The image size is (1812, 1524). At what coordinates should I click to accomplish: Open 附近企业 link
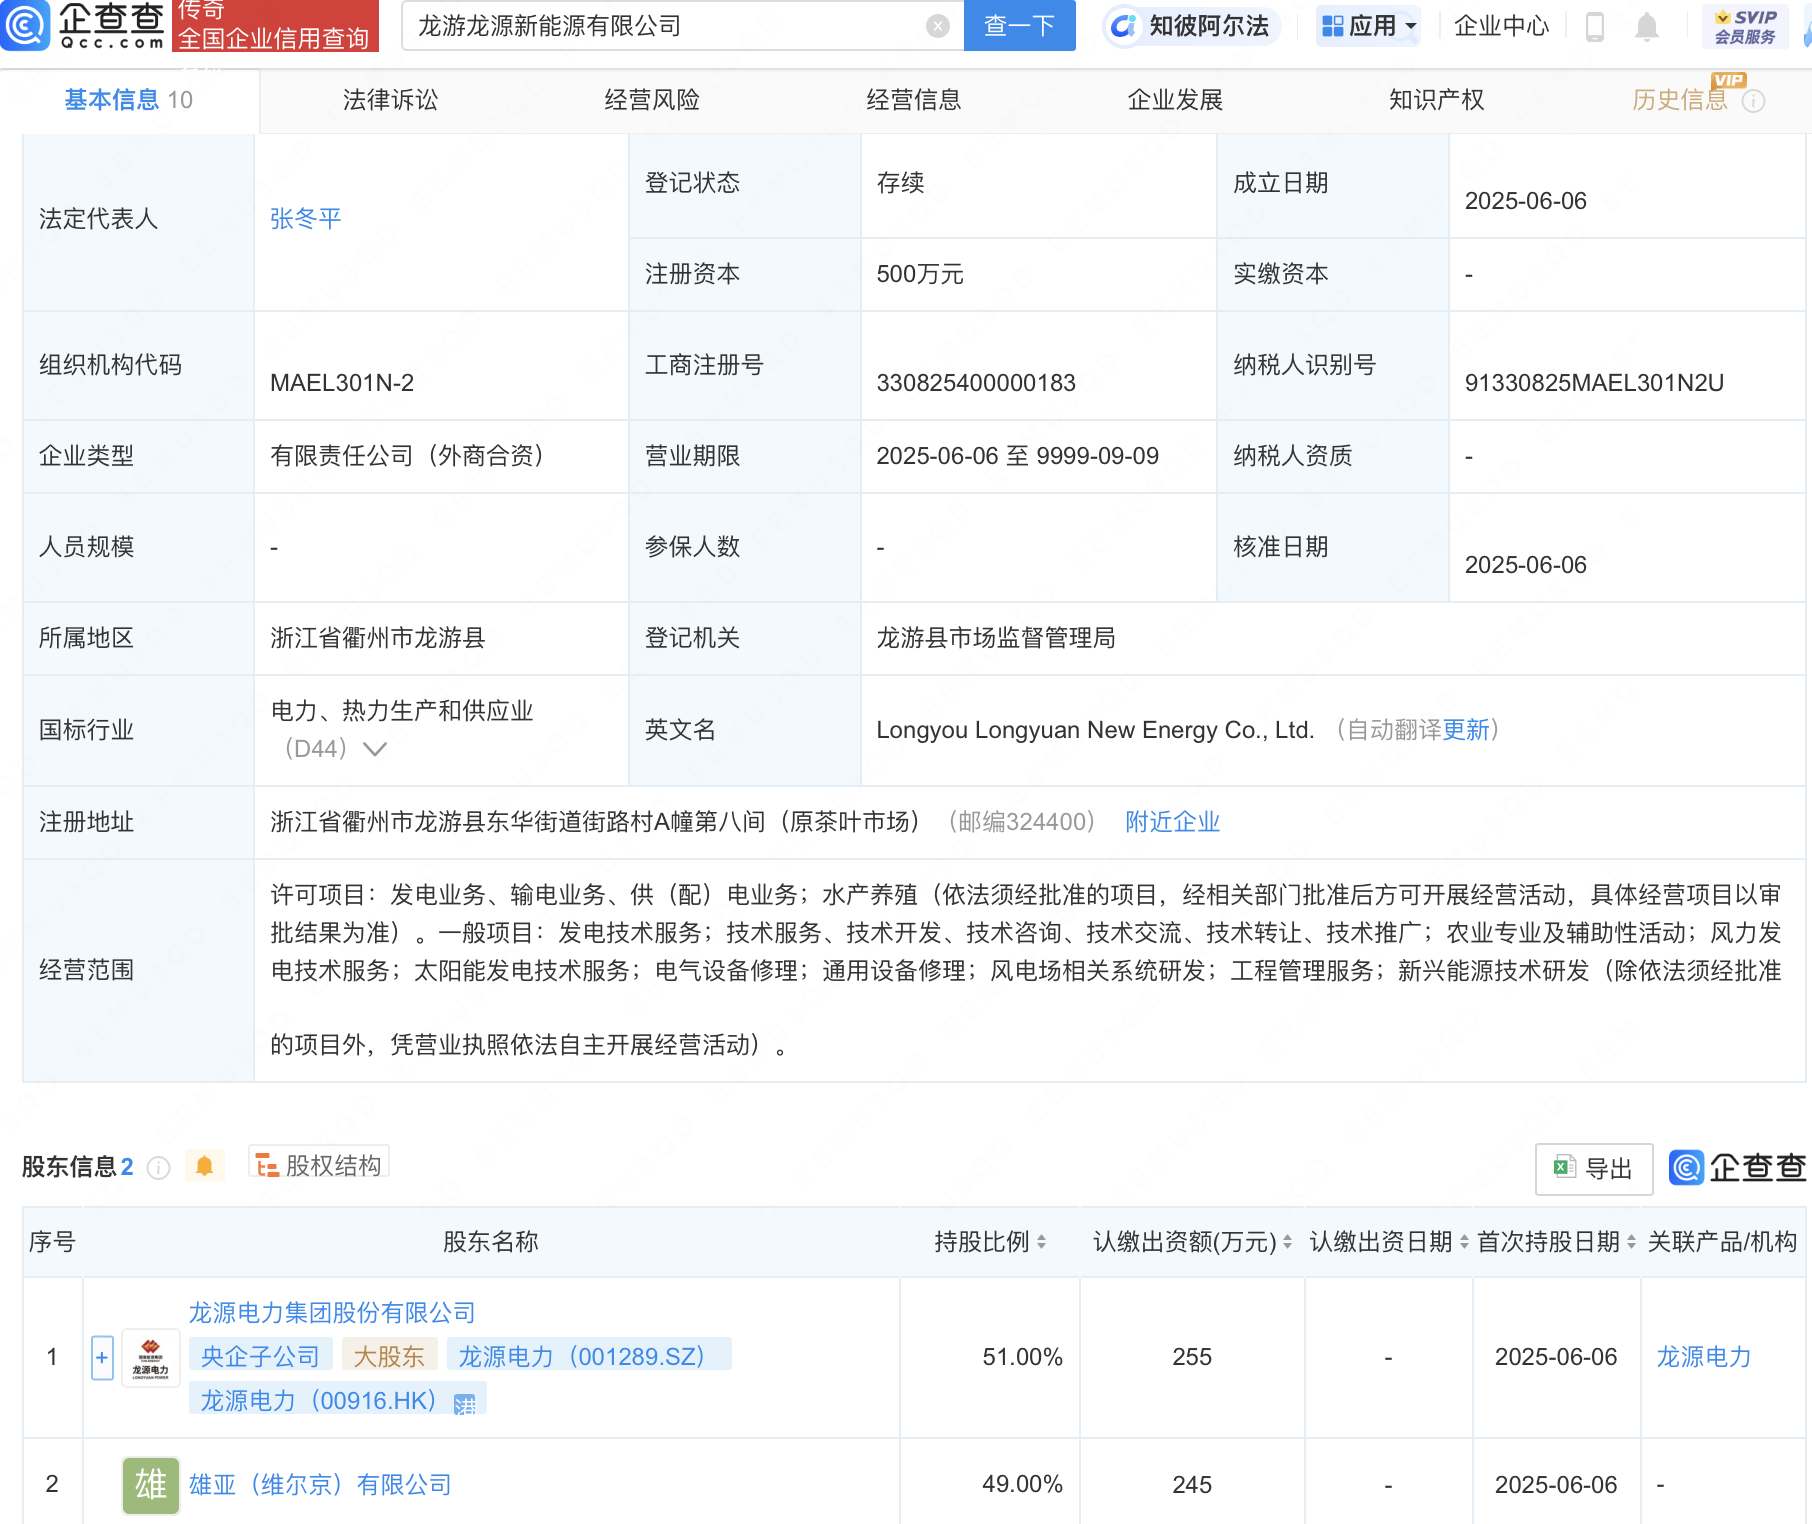pyautogui.click(x=1172, y=822)
